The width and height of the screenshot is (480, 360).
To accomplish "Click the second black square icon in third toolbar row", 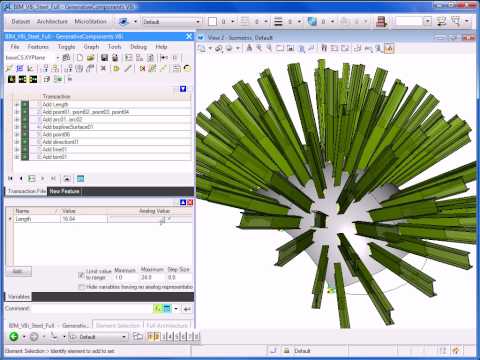I will (22, 79).
